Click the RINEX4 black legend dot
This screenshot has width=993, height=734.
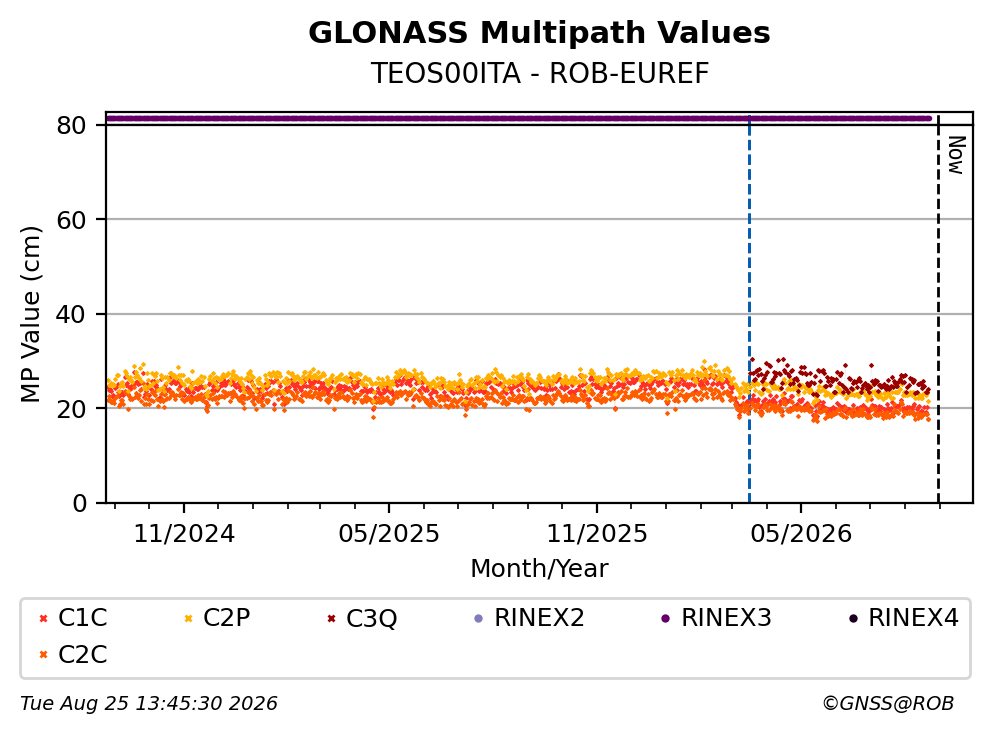[x=853, y=618]
